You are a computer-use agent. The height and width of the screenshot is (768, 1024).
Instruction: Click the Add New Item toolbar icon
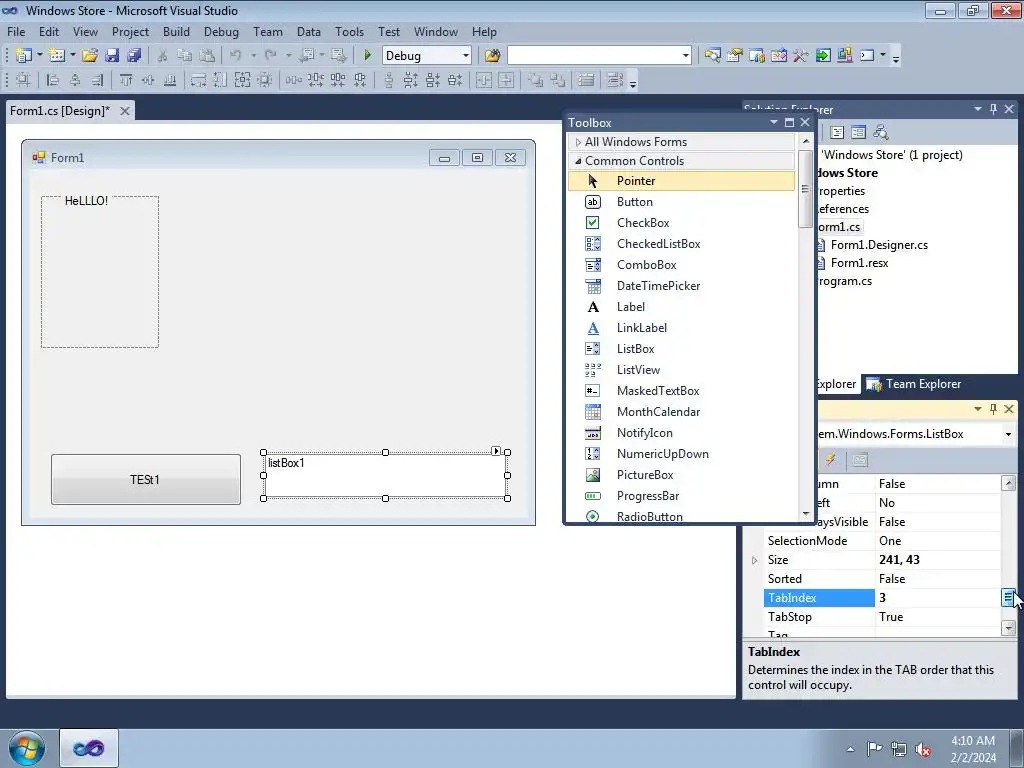57,56
